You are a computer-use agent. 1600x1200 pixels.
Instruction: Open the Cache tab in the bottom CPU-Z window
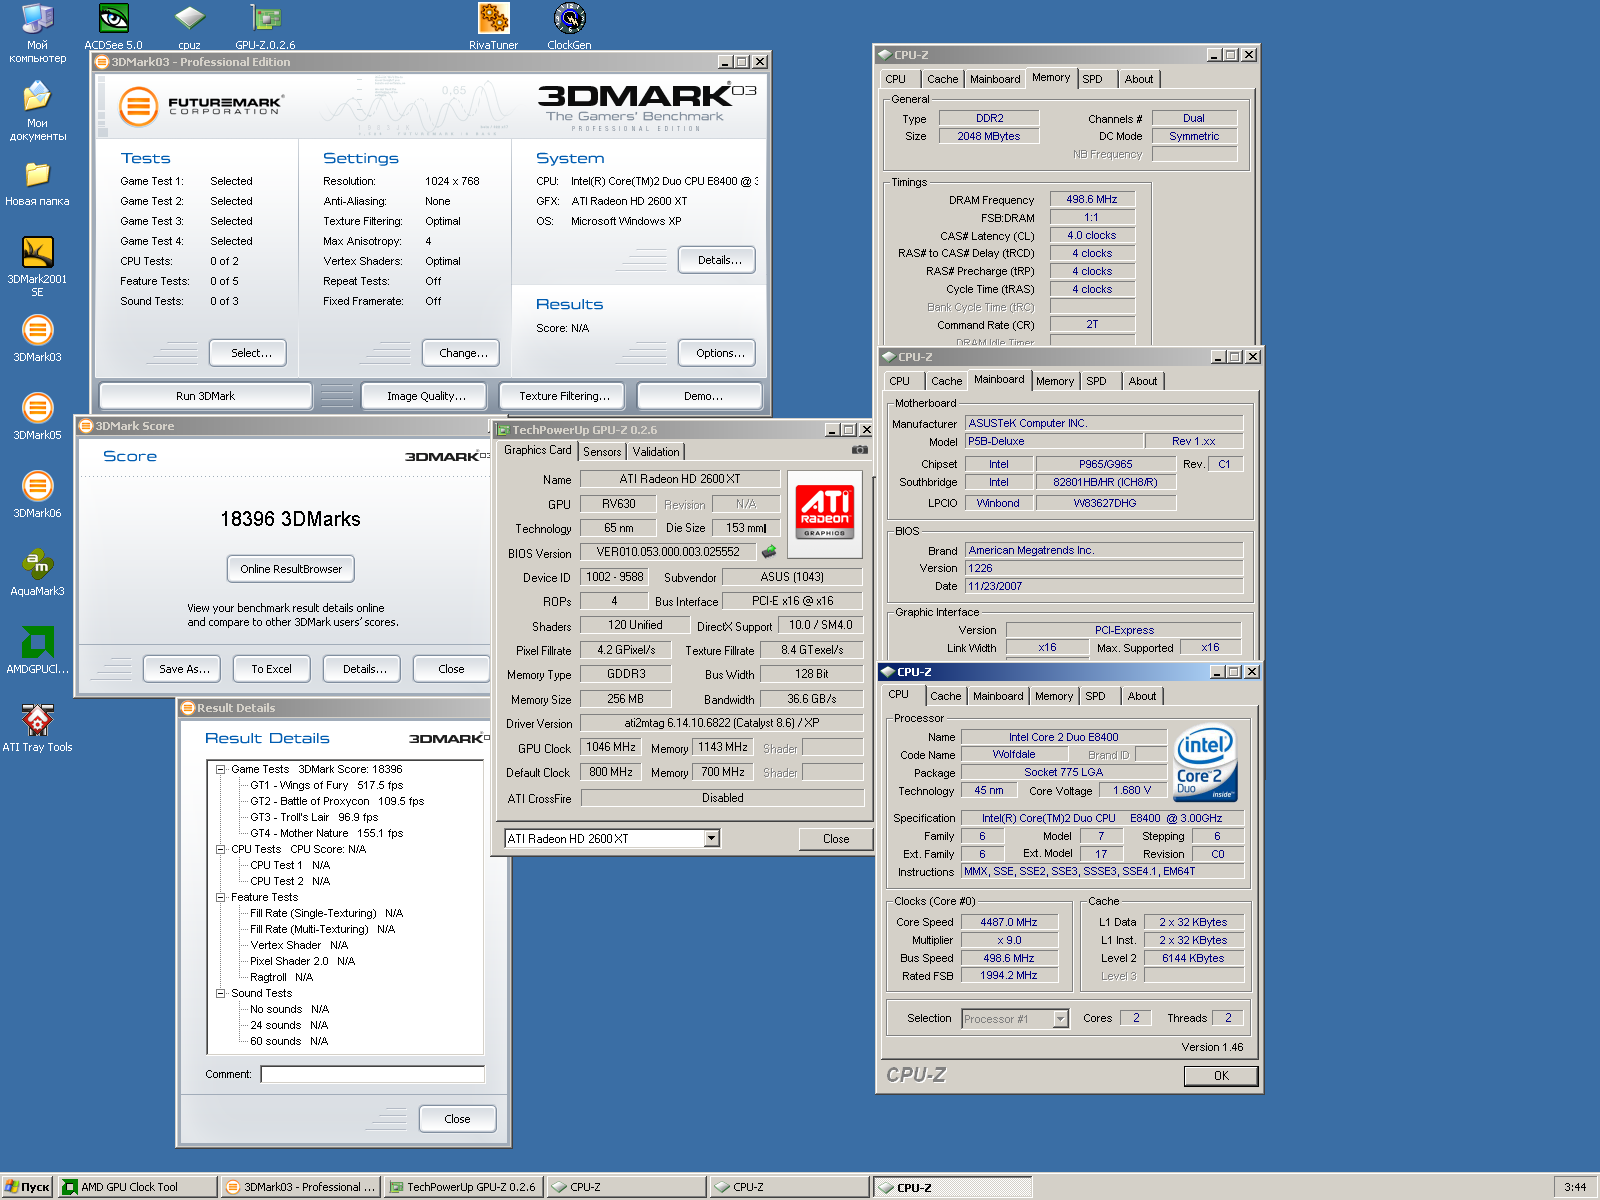click(x=945, y=696)
